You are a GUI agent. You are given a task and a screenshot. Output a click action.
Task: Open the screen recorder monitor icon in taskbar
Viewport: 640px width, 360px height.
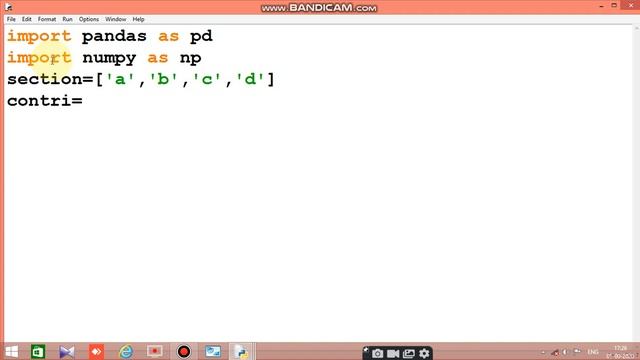[155, 351]
